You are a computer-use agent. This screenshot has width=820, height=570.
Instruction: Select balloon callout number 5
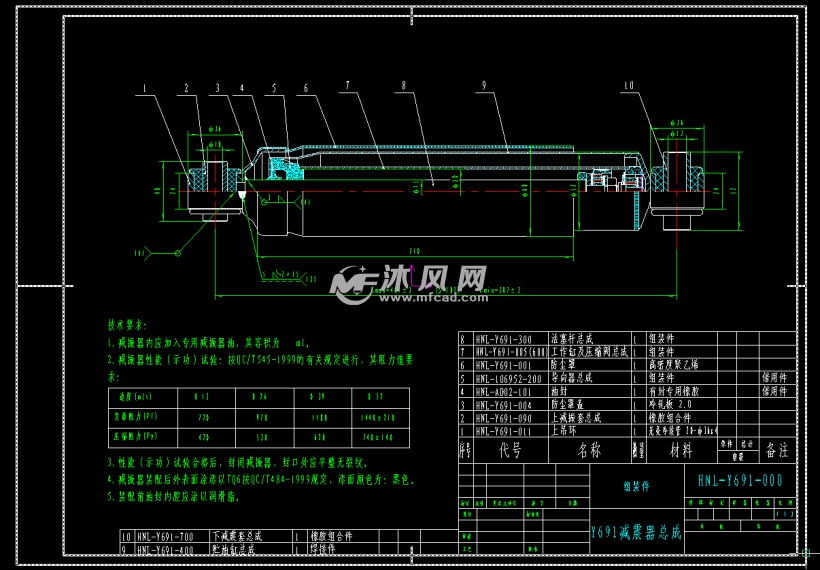[274, 88]
